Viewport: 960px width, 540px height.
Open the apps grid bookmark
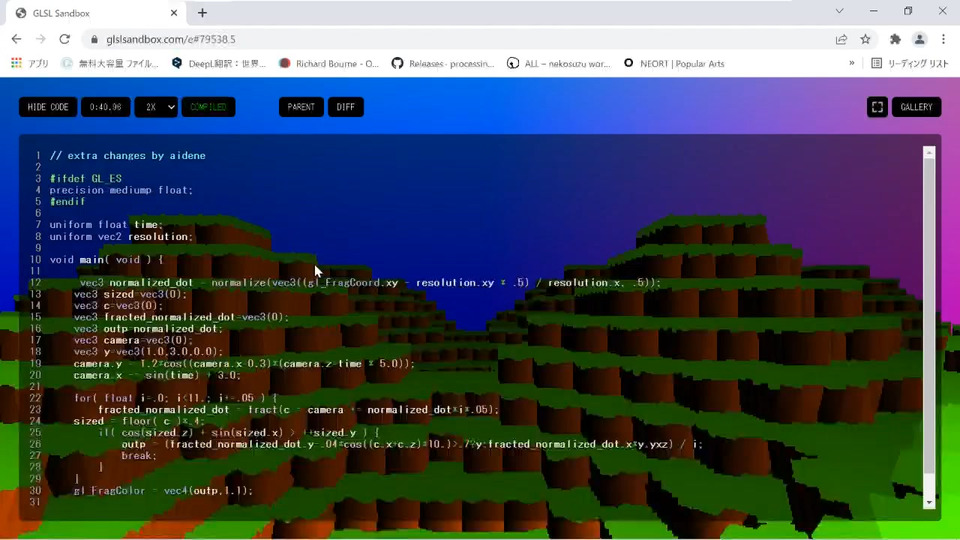coord(30,63)
